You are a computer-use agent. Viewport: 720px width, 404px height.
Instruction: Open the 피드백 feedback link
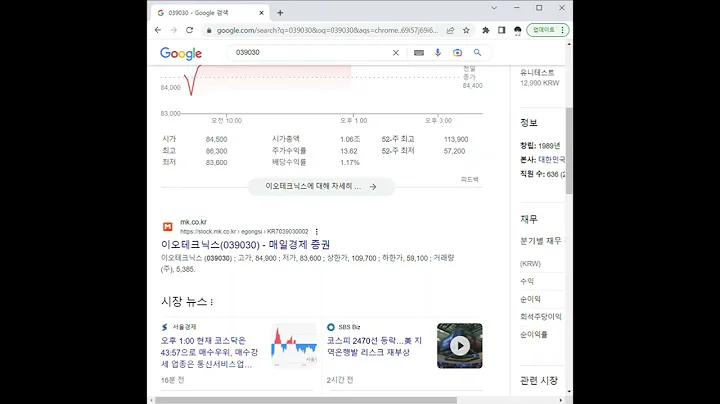pyautogui.click(x=469, y=180)
